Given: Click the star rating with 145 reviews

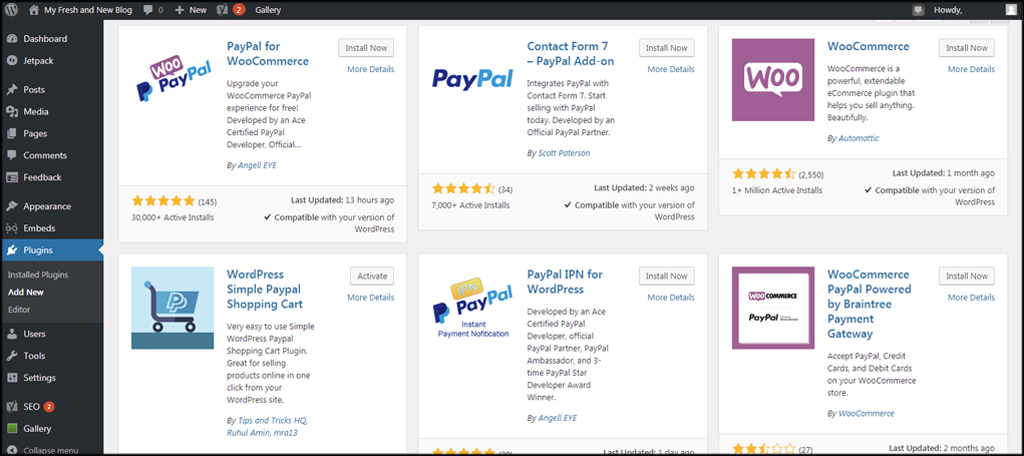Looking at the screenshot, I should pyautogui.click(x=163, y=201).
